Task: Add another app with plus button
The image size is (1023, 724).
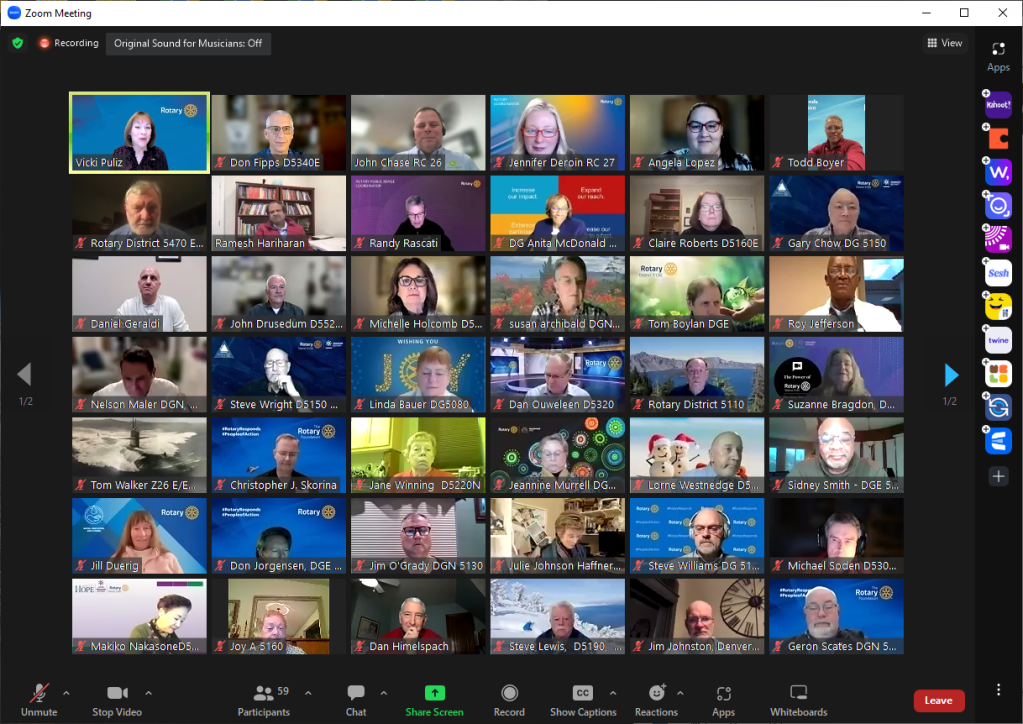Action: pyautogui.click(x=998, y=476)
